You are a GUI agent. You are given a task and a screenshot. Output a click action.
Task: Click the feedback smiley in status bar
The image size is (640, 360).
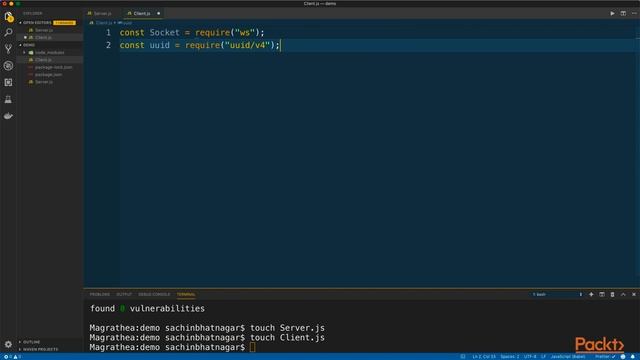[623, 357]
